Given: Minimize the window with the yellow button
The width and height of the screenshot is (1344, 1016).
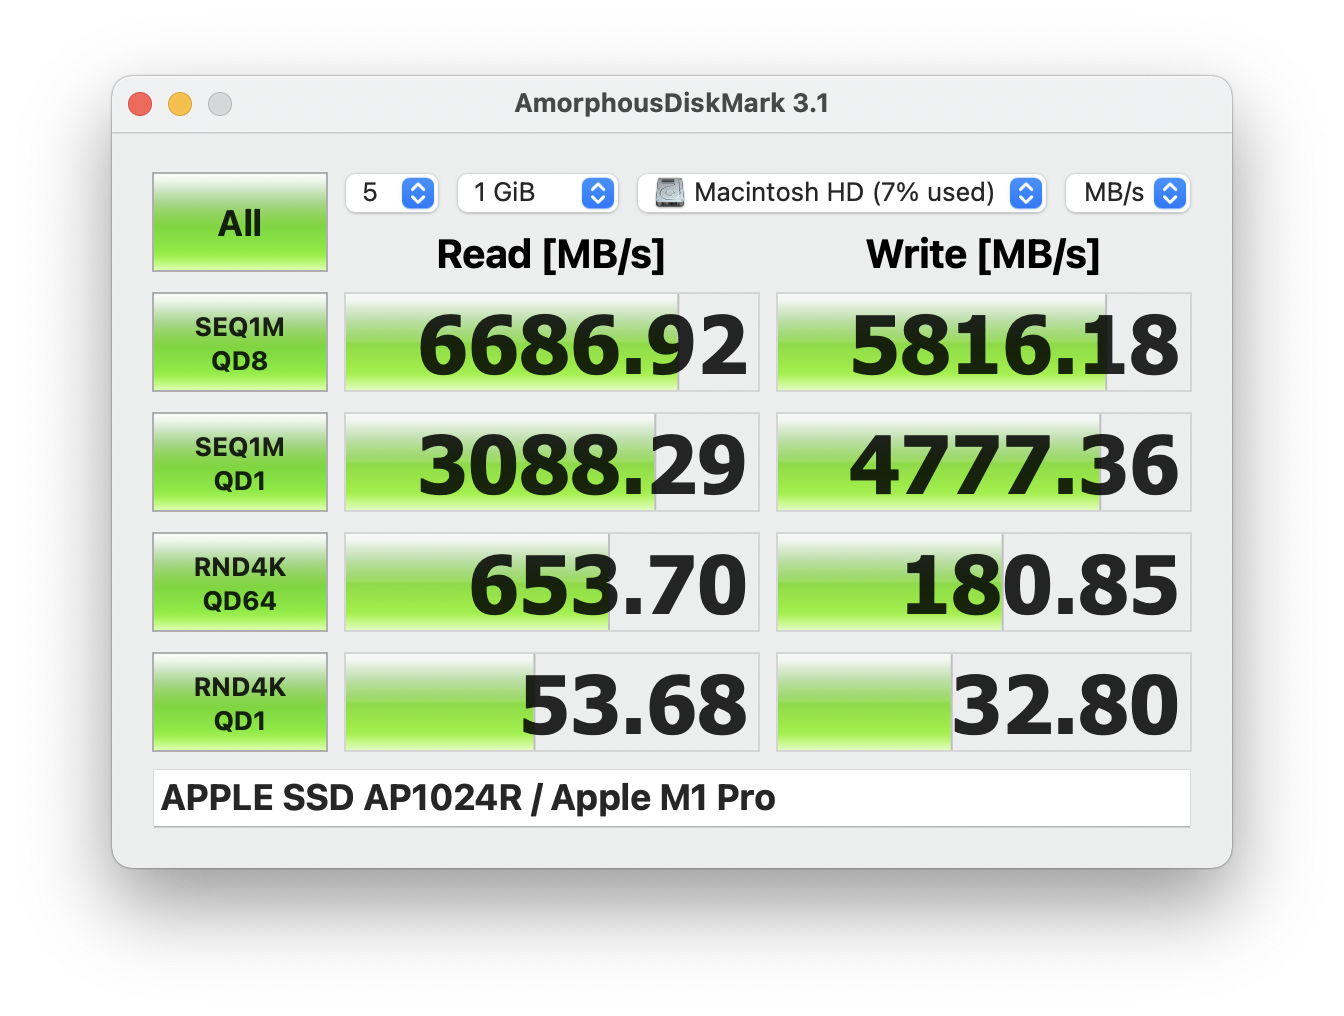Looking at the screenshot, I should click(180, 104).
